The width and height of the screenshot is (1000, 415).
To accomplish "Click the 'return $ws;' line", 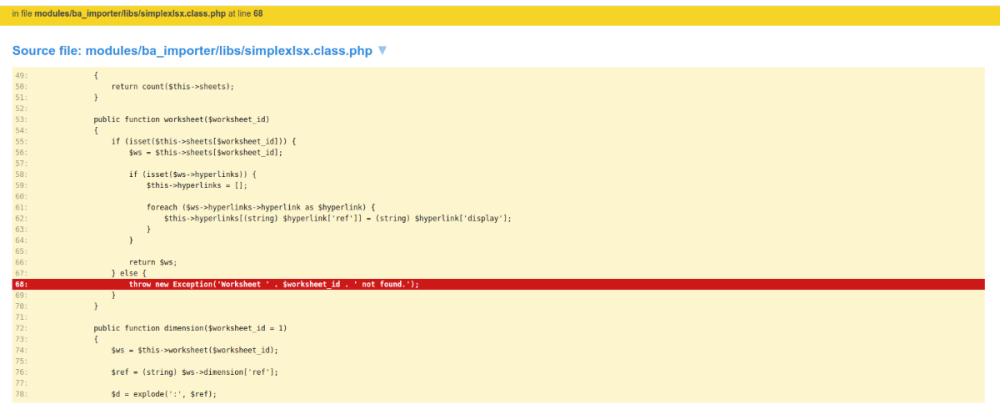I will click(153, 262).
